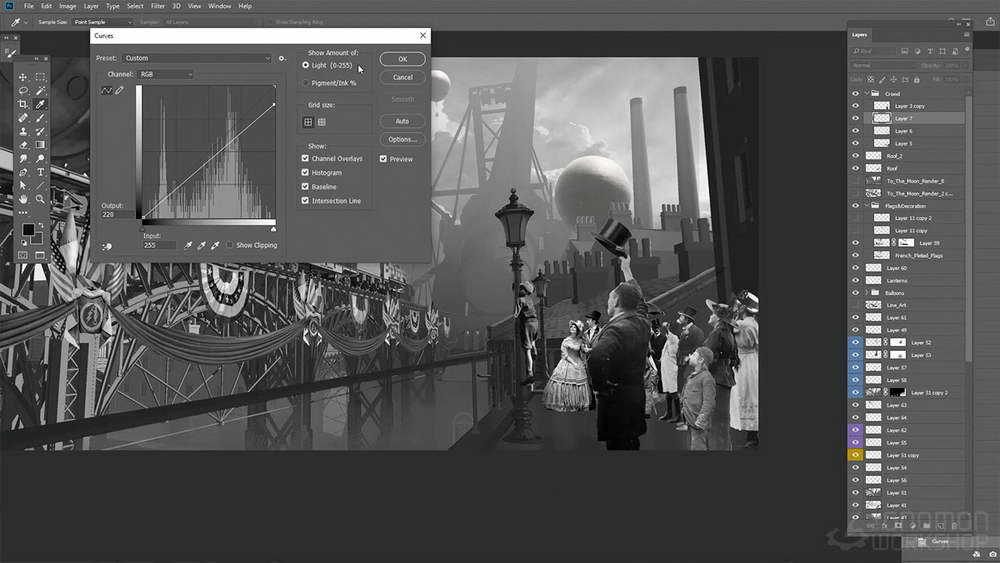Expand the Balloons layer group

[867, 293]
